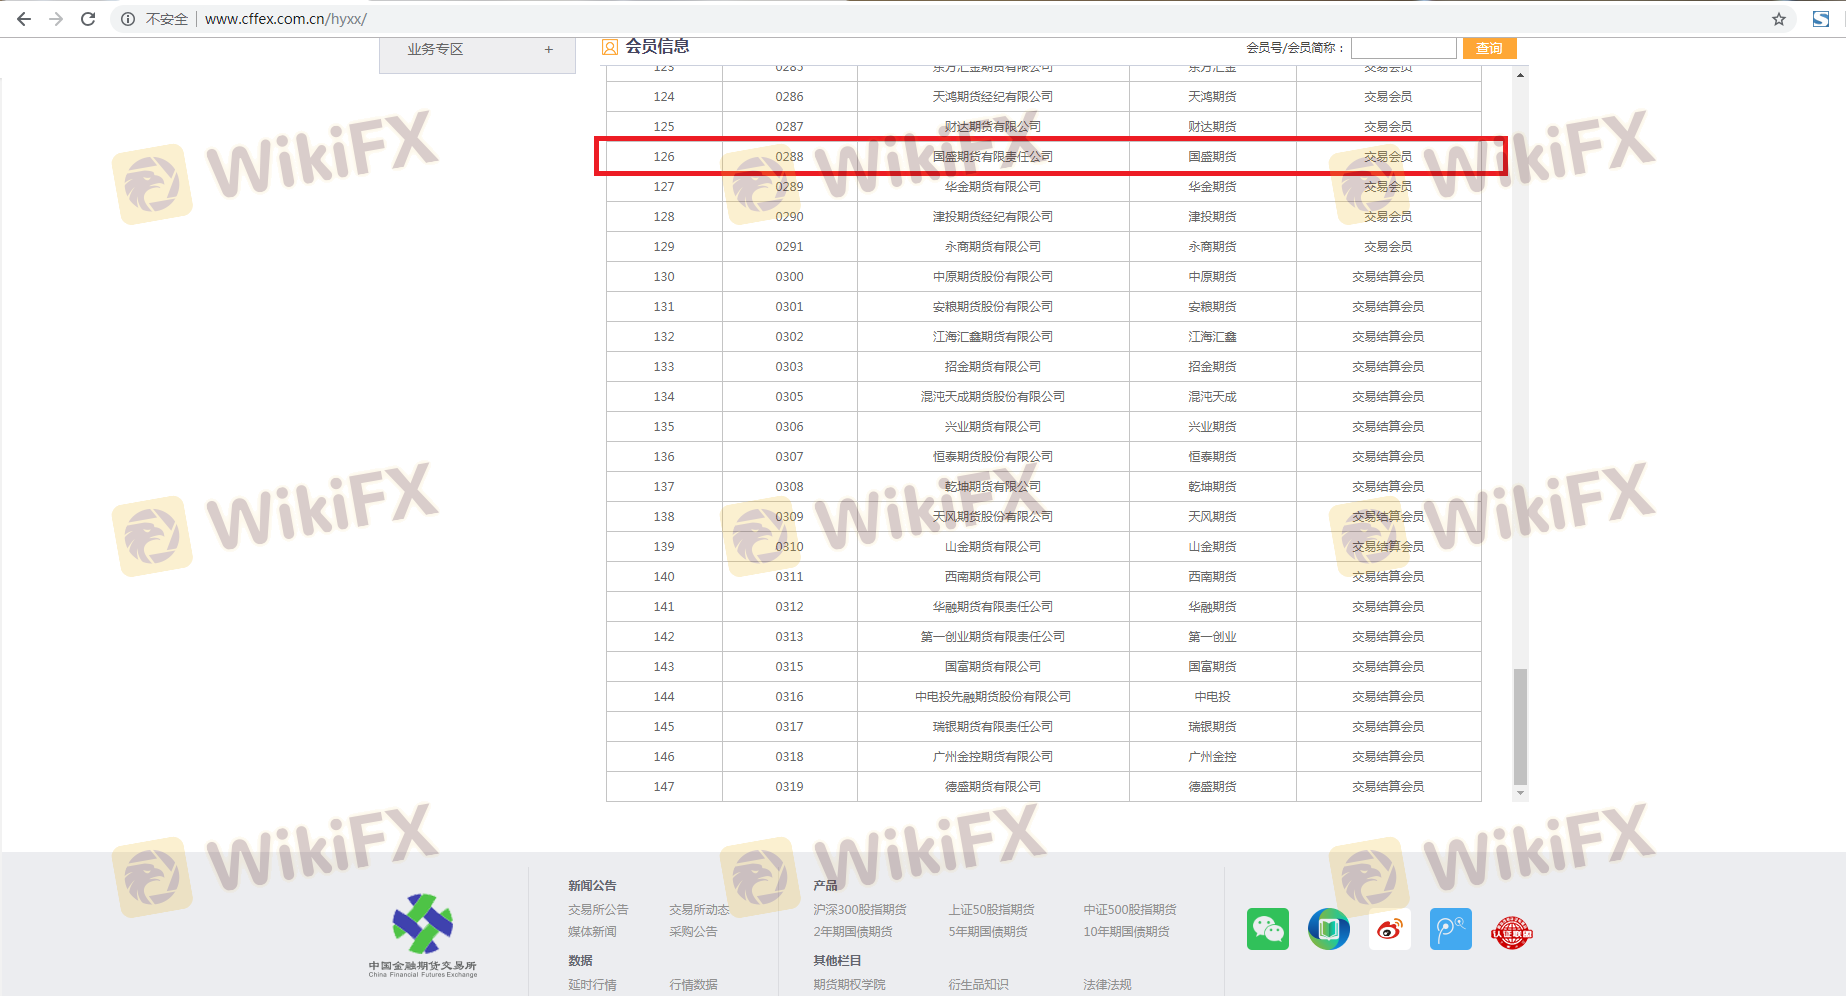Click the orange 查询 search button

[1489, 48]
